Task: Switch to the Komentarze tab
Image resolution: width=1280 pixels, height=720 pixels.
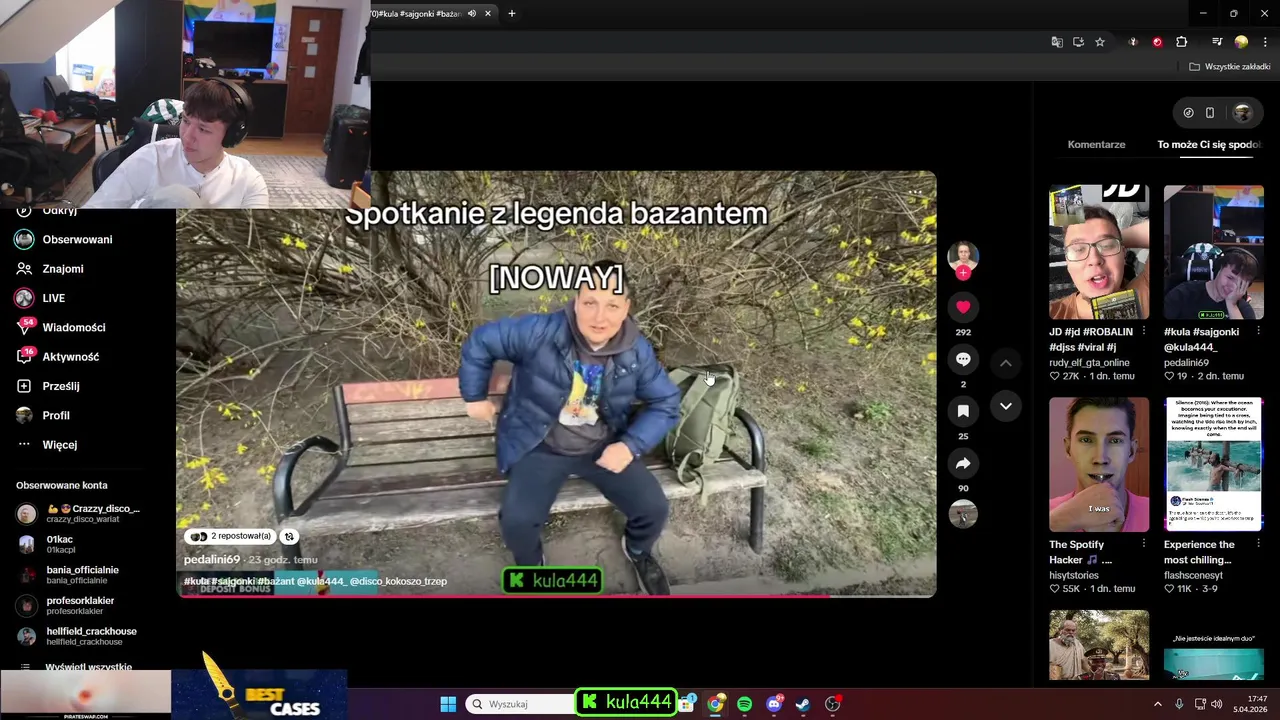Action: click(x=1096, y=145)
